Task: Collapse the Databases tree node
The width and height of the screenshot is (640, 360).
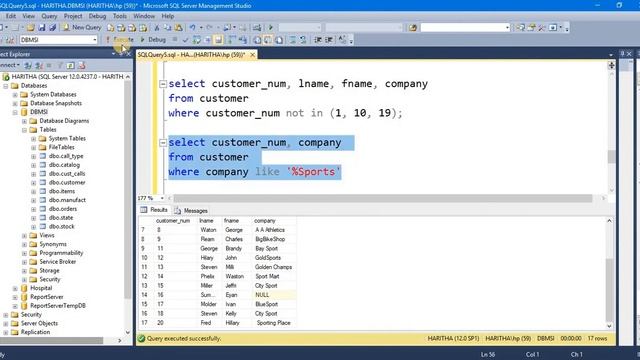Action: [6, 86]
